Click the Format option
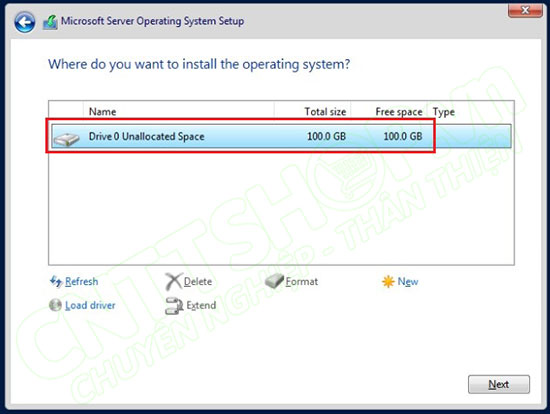 (x=302, y=281)
